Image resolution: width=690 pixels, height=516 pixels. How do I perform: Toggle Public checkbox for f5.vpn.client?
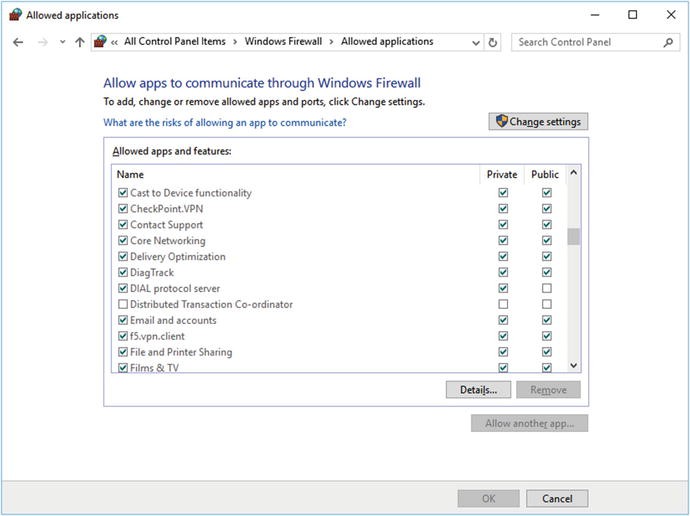547,336
